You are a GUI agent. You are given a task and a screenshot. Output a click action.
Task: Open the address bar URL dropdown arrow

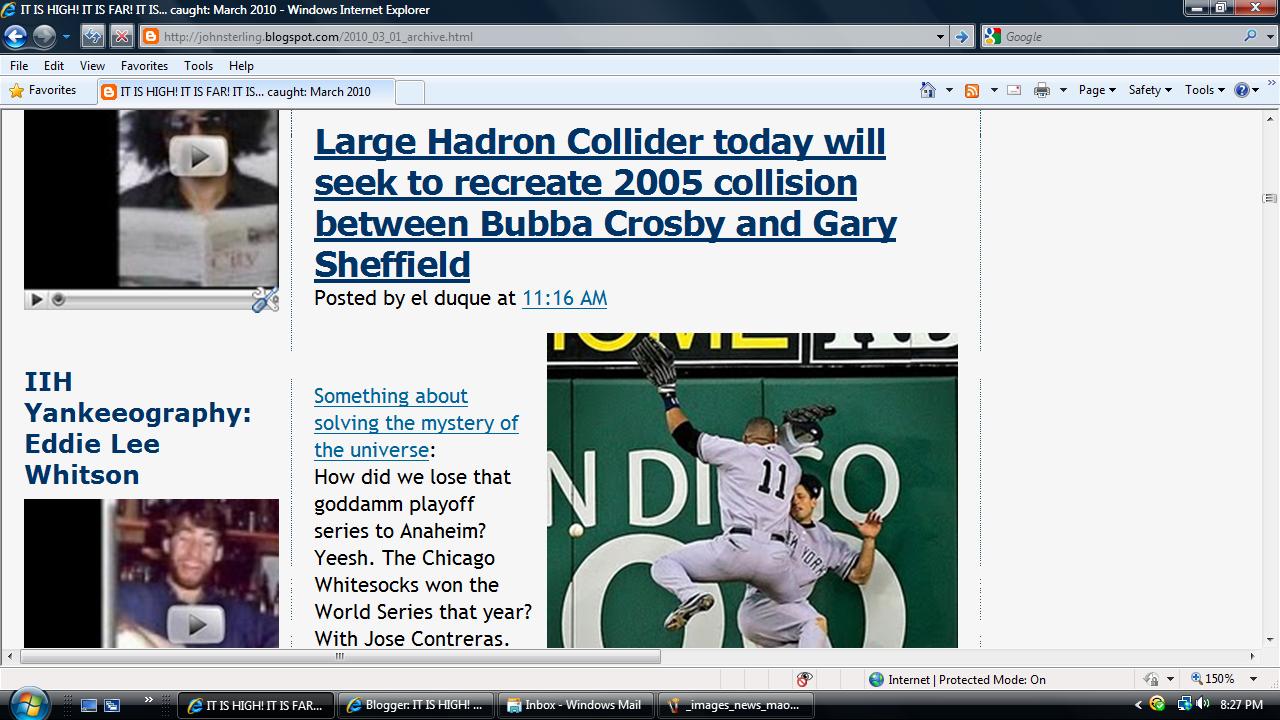[940, 37]
